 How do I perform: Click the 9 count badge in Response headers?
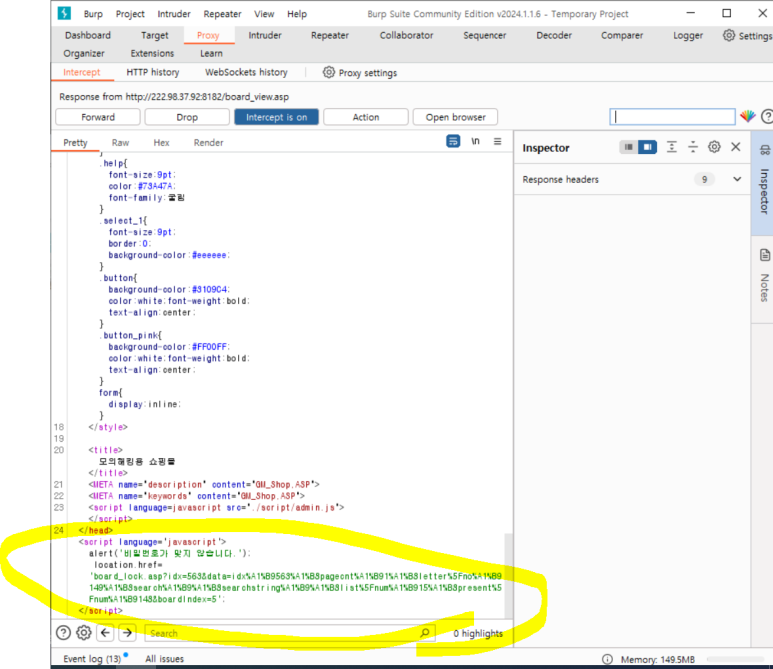click(x=704, y=179)
